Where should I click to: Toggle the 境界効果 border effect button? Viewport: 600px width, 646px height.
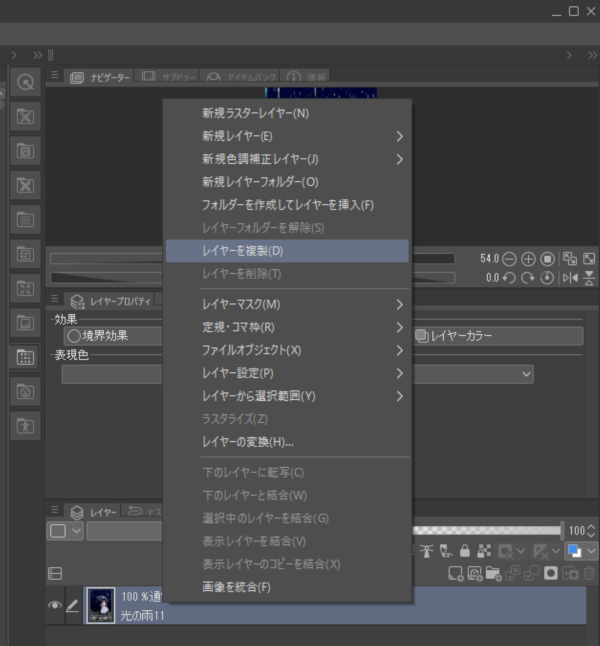tap(98, 336)
